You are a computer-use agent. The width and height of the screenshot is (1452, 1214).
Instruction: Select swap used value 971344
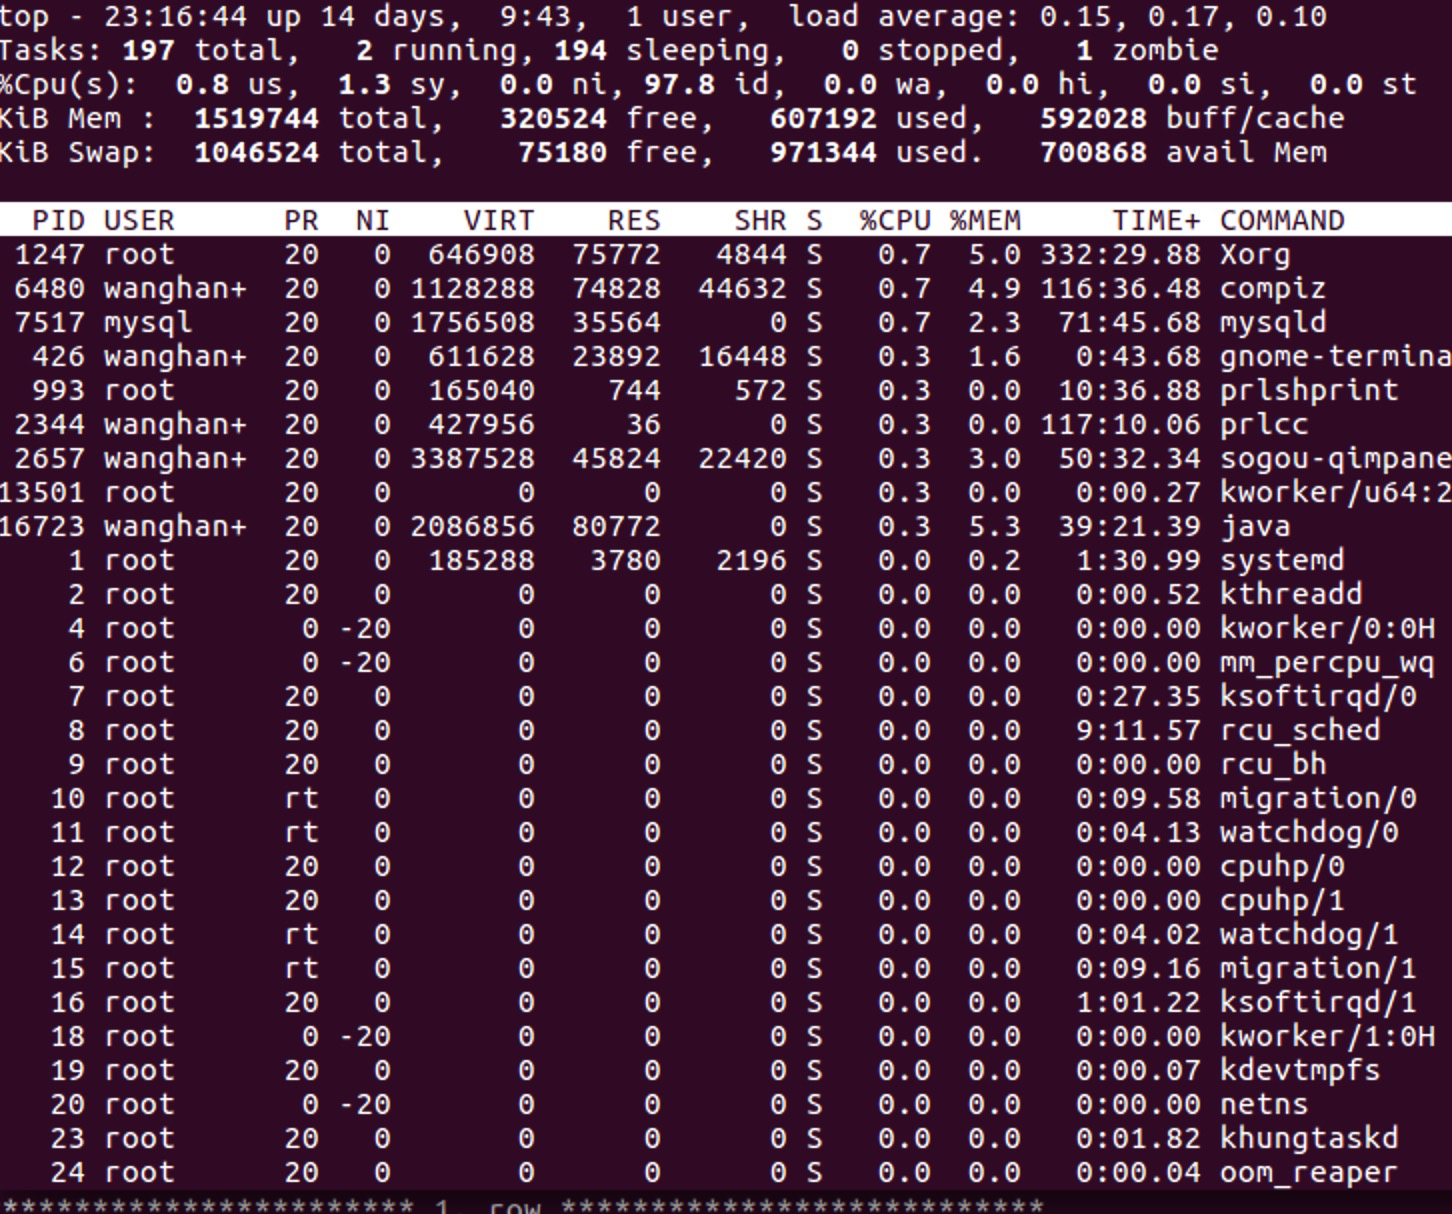pyautogui.click(x=823, y=152)
